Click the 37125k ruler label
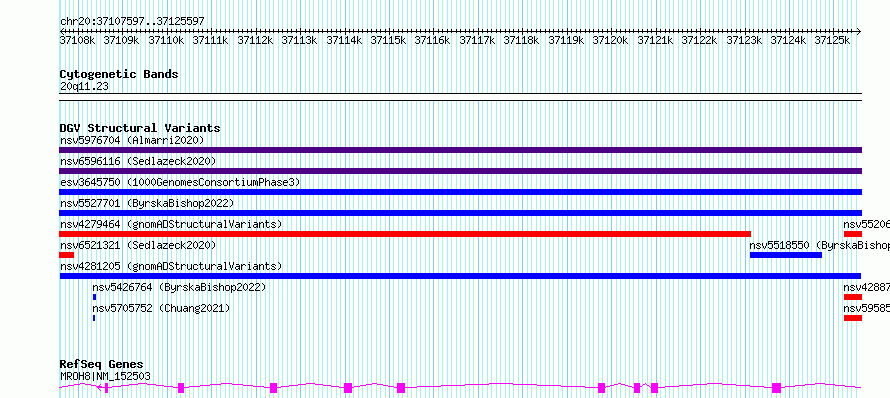890x398 pixels. [x=833, y=40]
